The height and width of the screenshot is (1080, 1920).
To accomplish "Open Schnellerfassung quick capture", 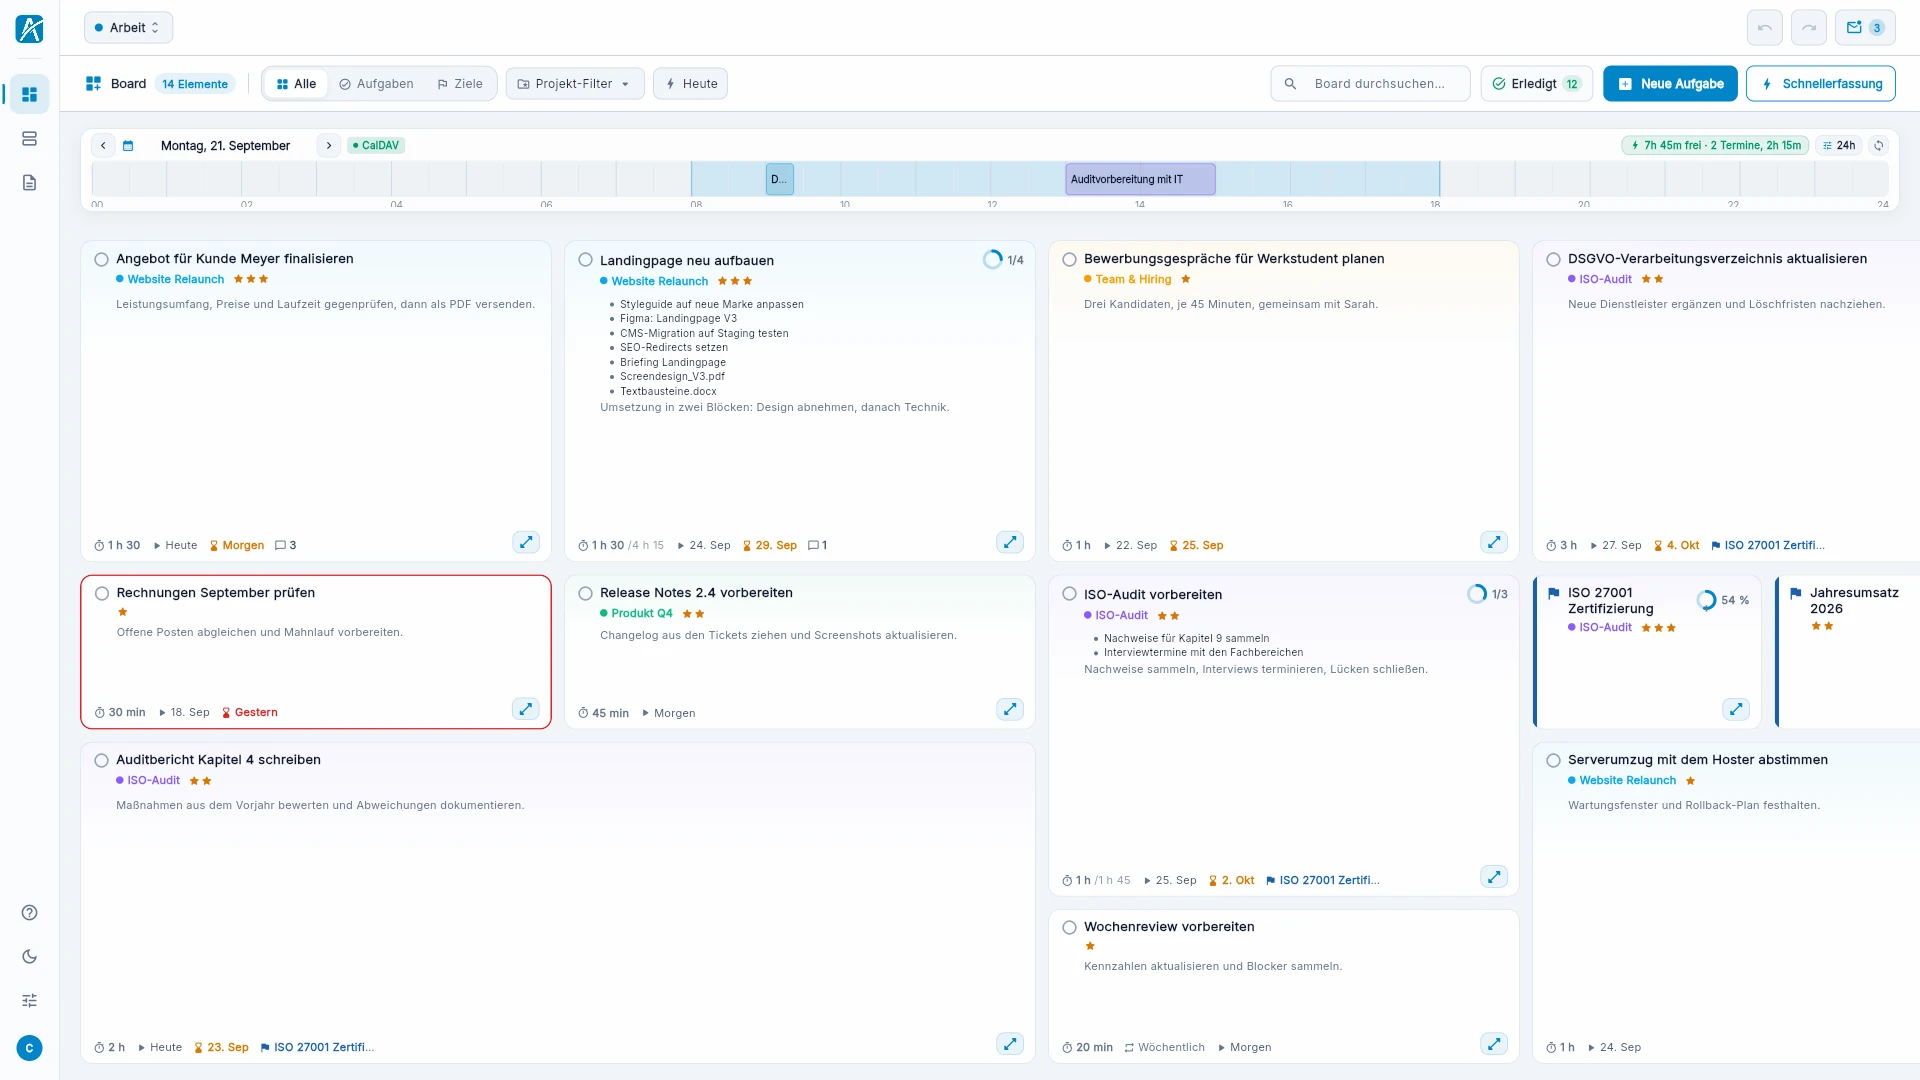I will [1821, 84].
